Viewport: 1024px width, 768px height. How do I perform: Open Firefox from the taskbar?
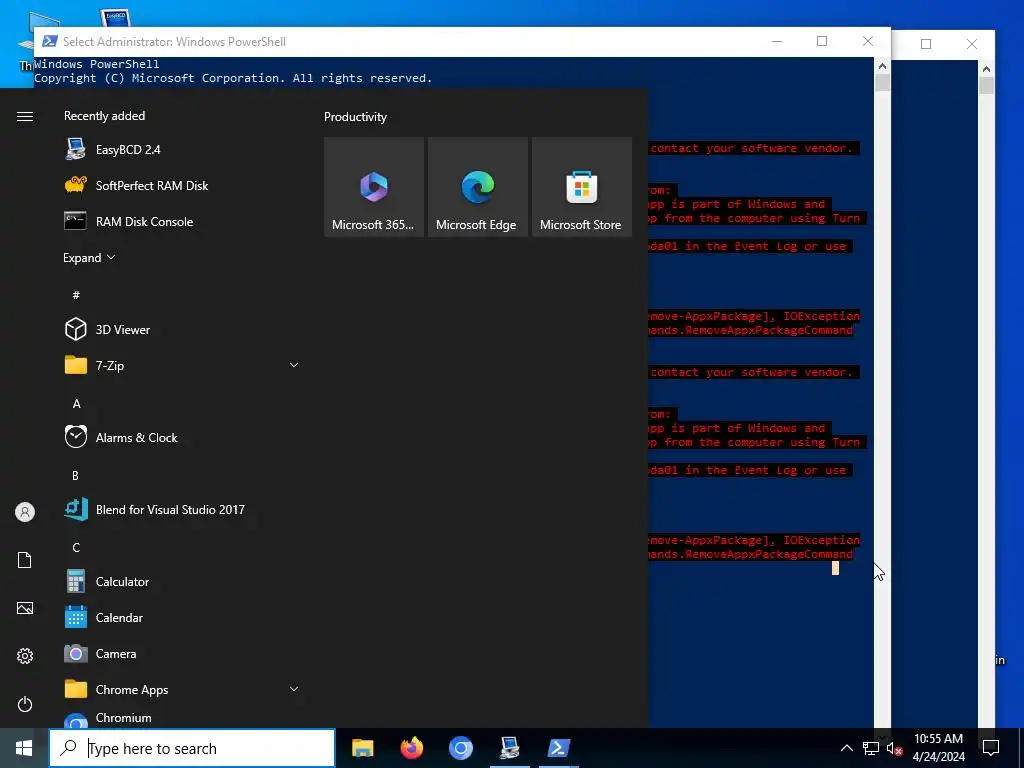tap(411, 748)
